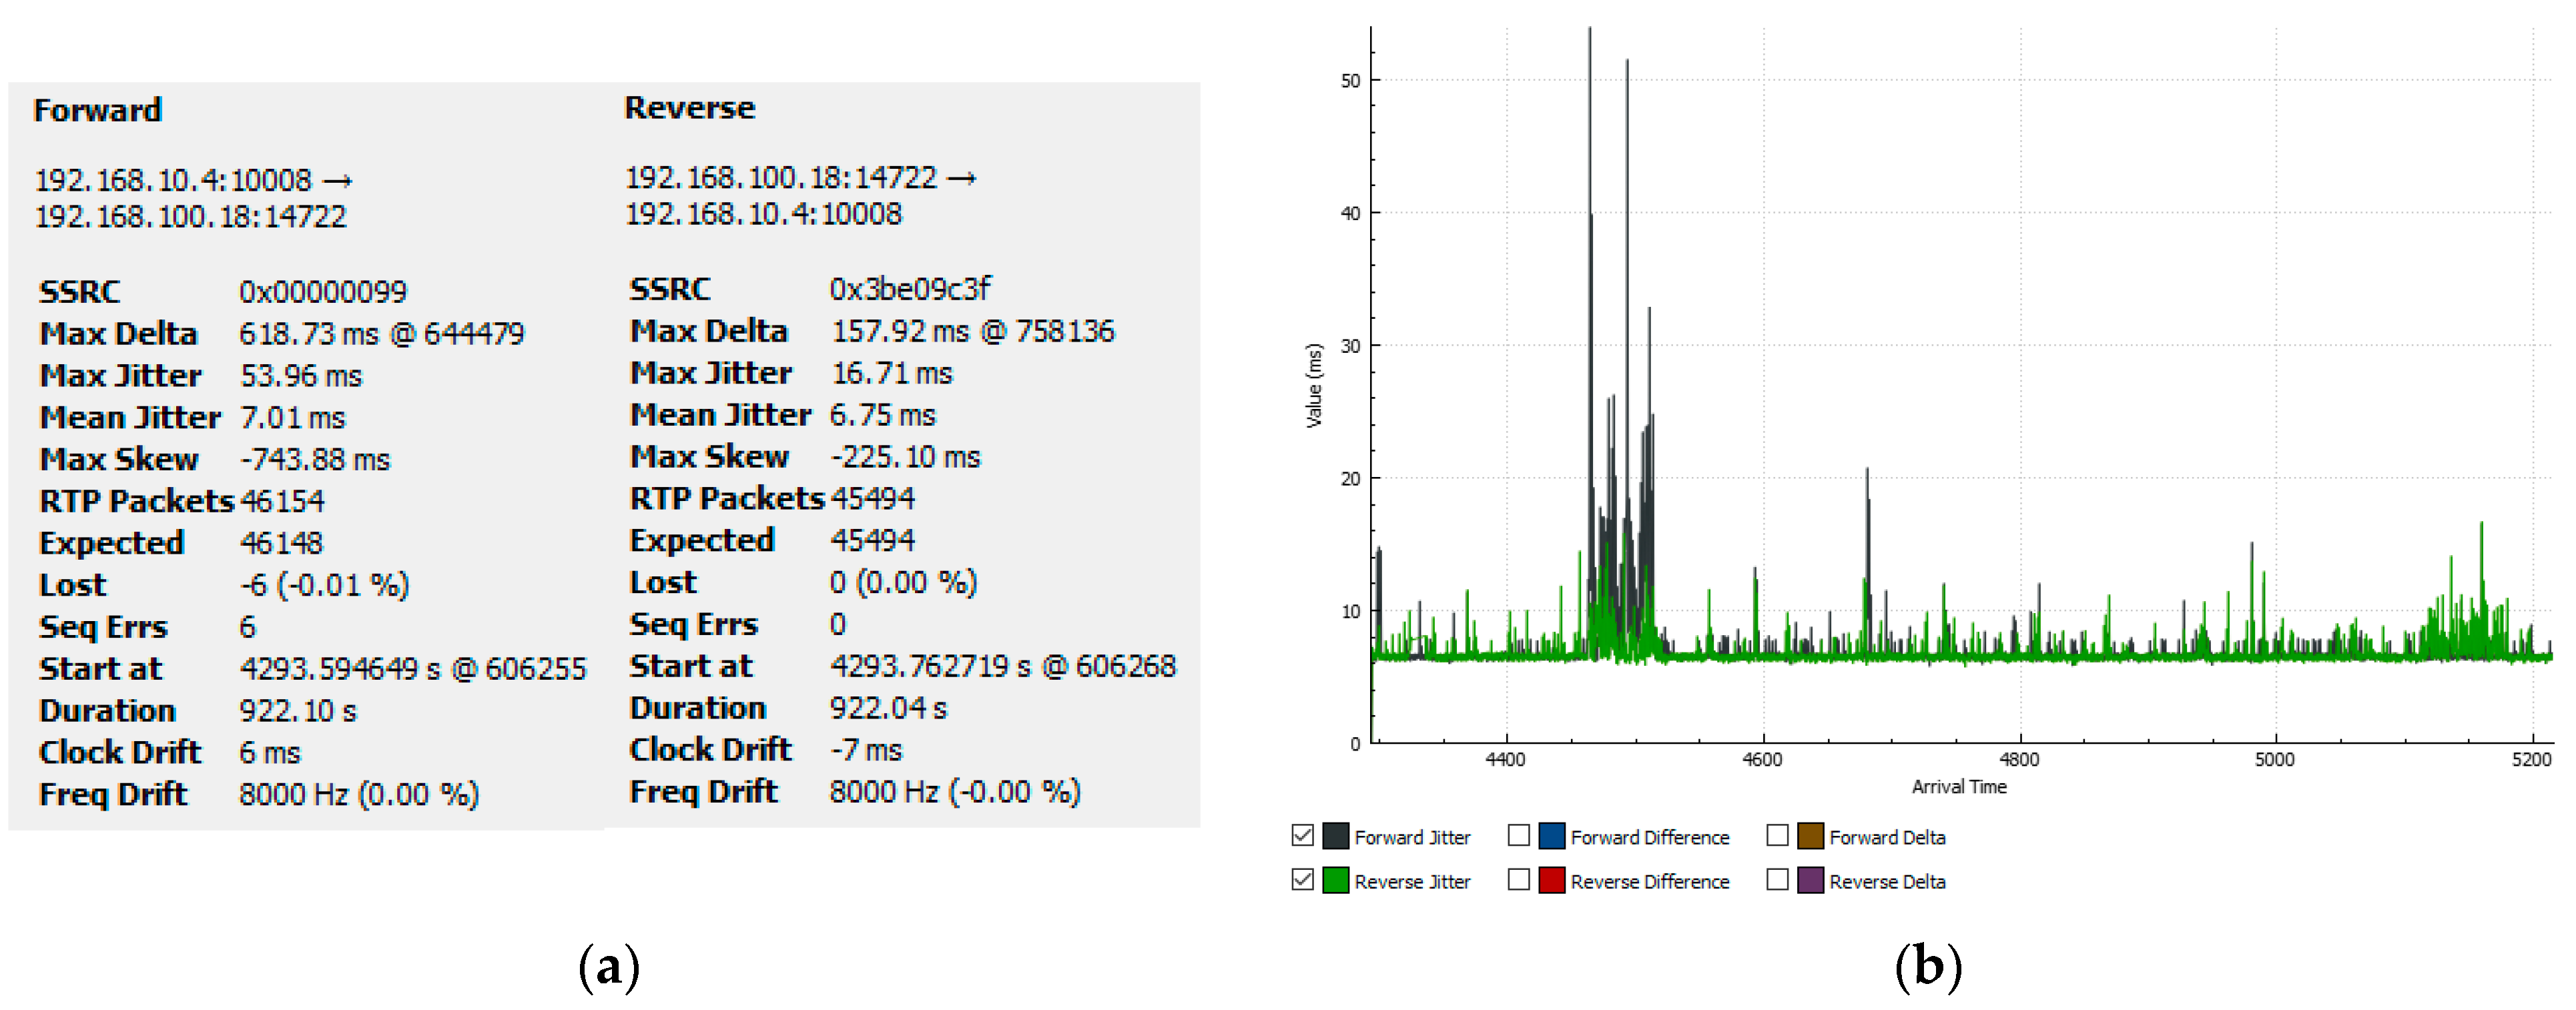Check the Forward Delta checkbox

tap(1777, 835)
